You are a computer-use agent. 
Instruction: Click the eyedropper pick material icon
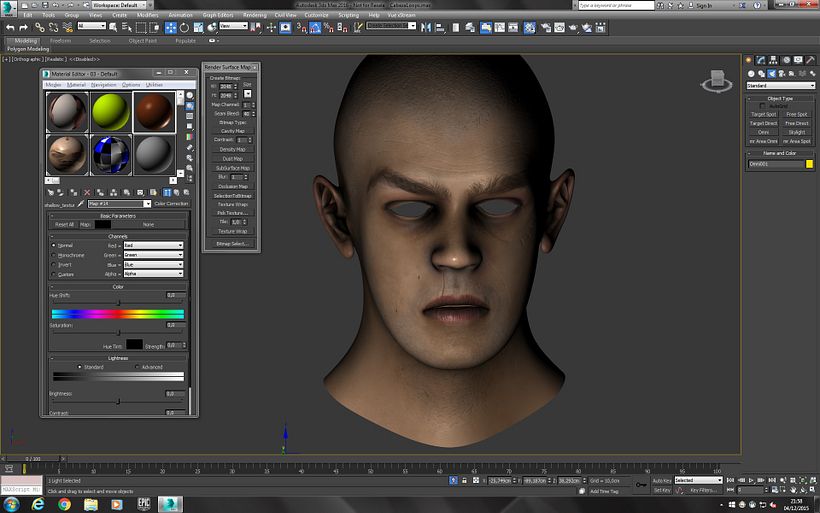[x=81, y=203]
